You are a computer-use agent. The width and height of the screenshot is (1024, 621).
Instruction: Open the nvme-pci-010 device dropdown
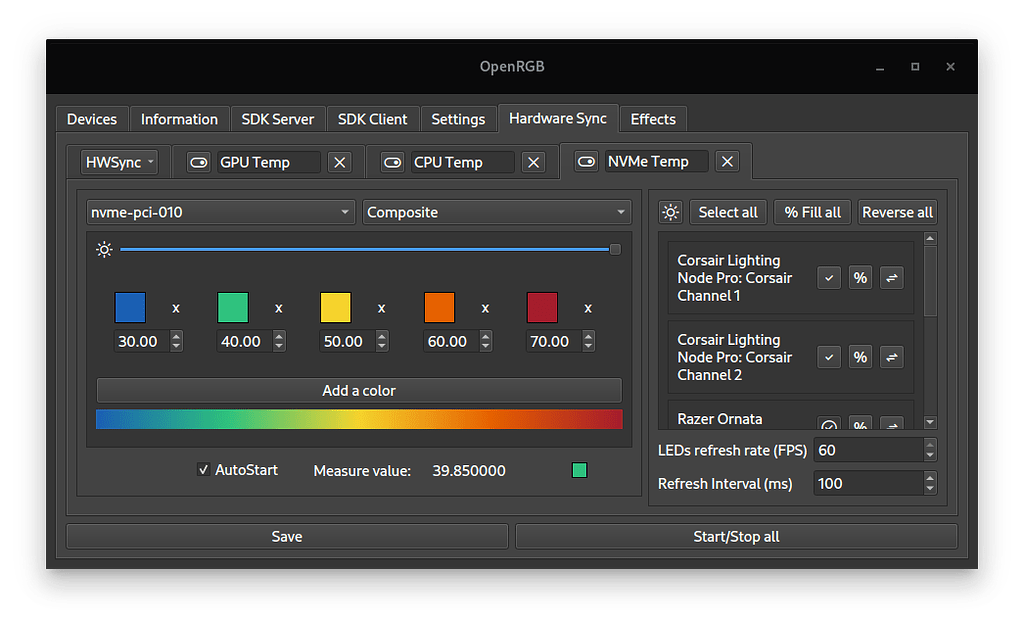coord(220,212)
